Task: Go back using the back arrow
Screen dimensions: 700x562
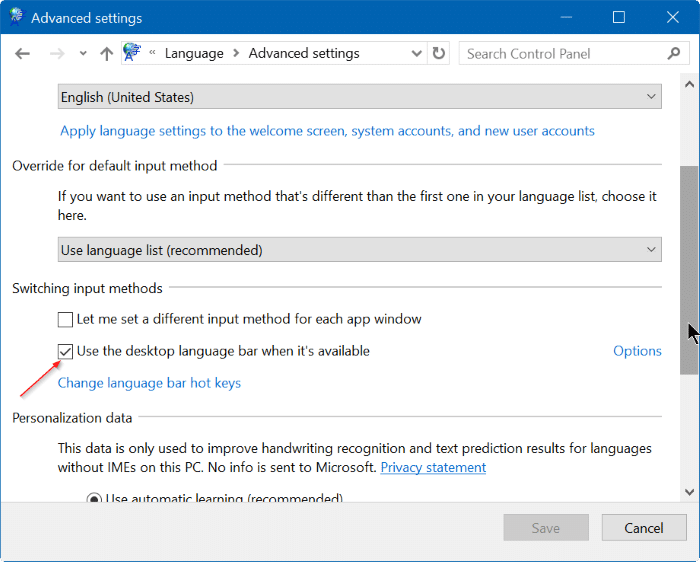Action: [22, 54]
